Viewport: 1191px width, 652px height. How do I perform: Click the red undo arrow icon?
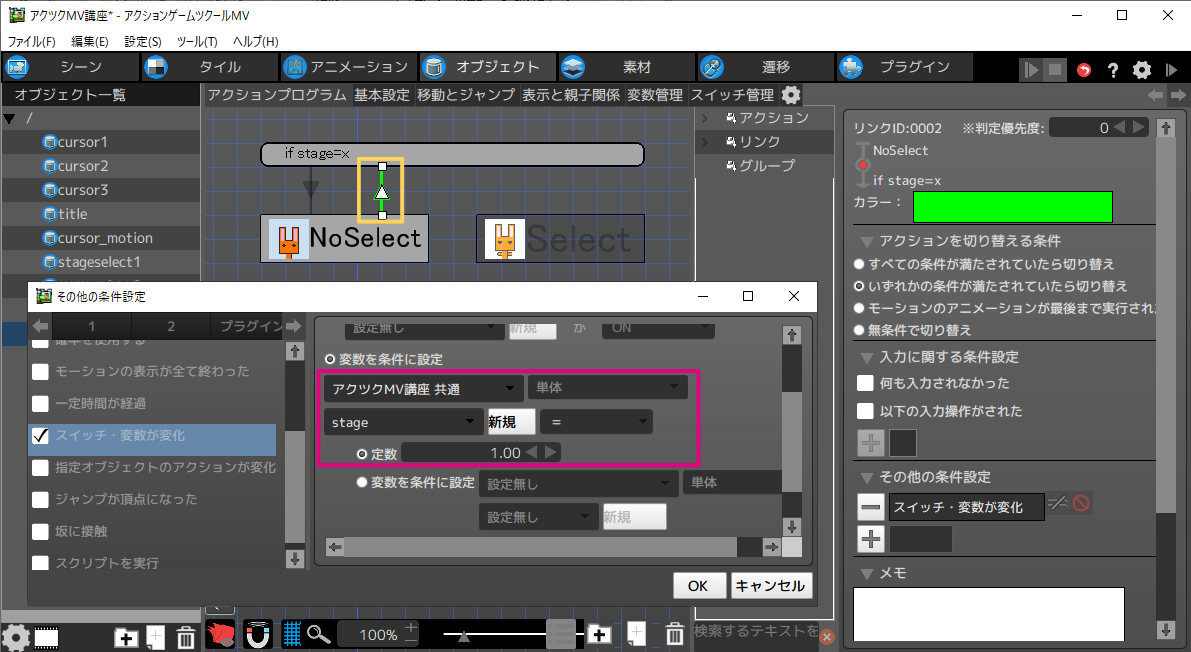coord(1084,70)
